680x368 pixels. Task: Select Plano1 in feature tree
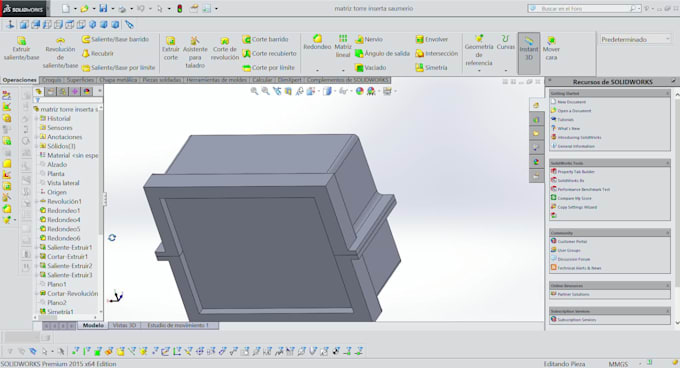[57, 284]
